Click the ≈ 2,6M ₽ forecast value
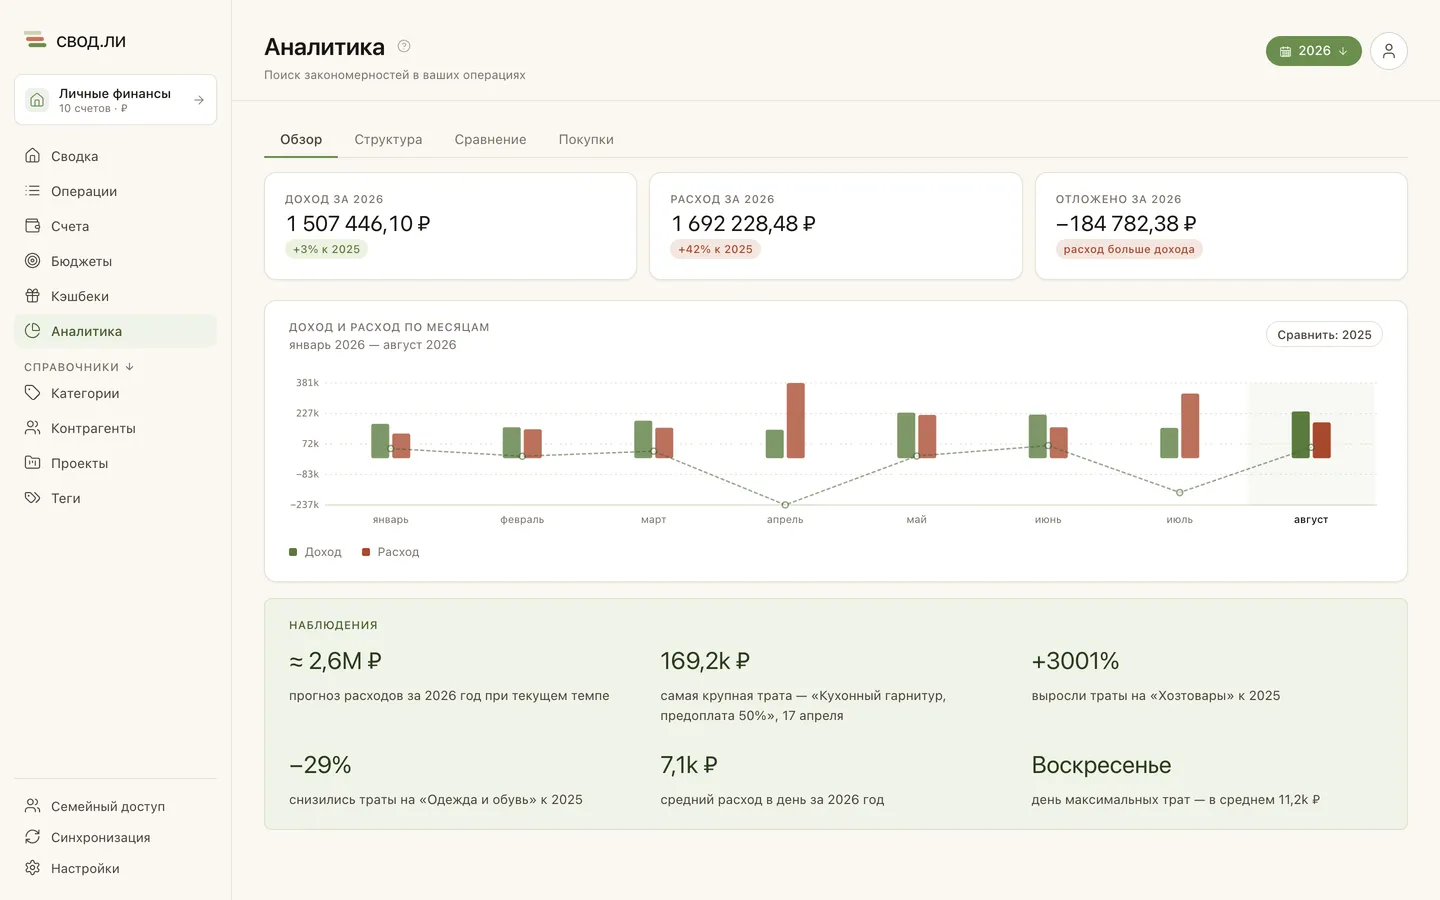Image resolution: width=1440 pixels, height=900 pixels. pos(336,661)
